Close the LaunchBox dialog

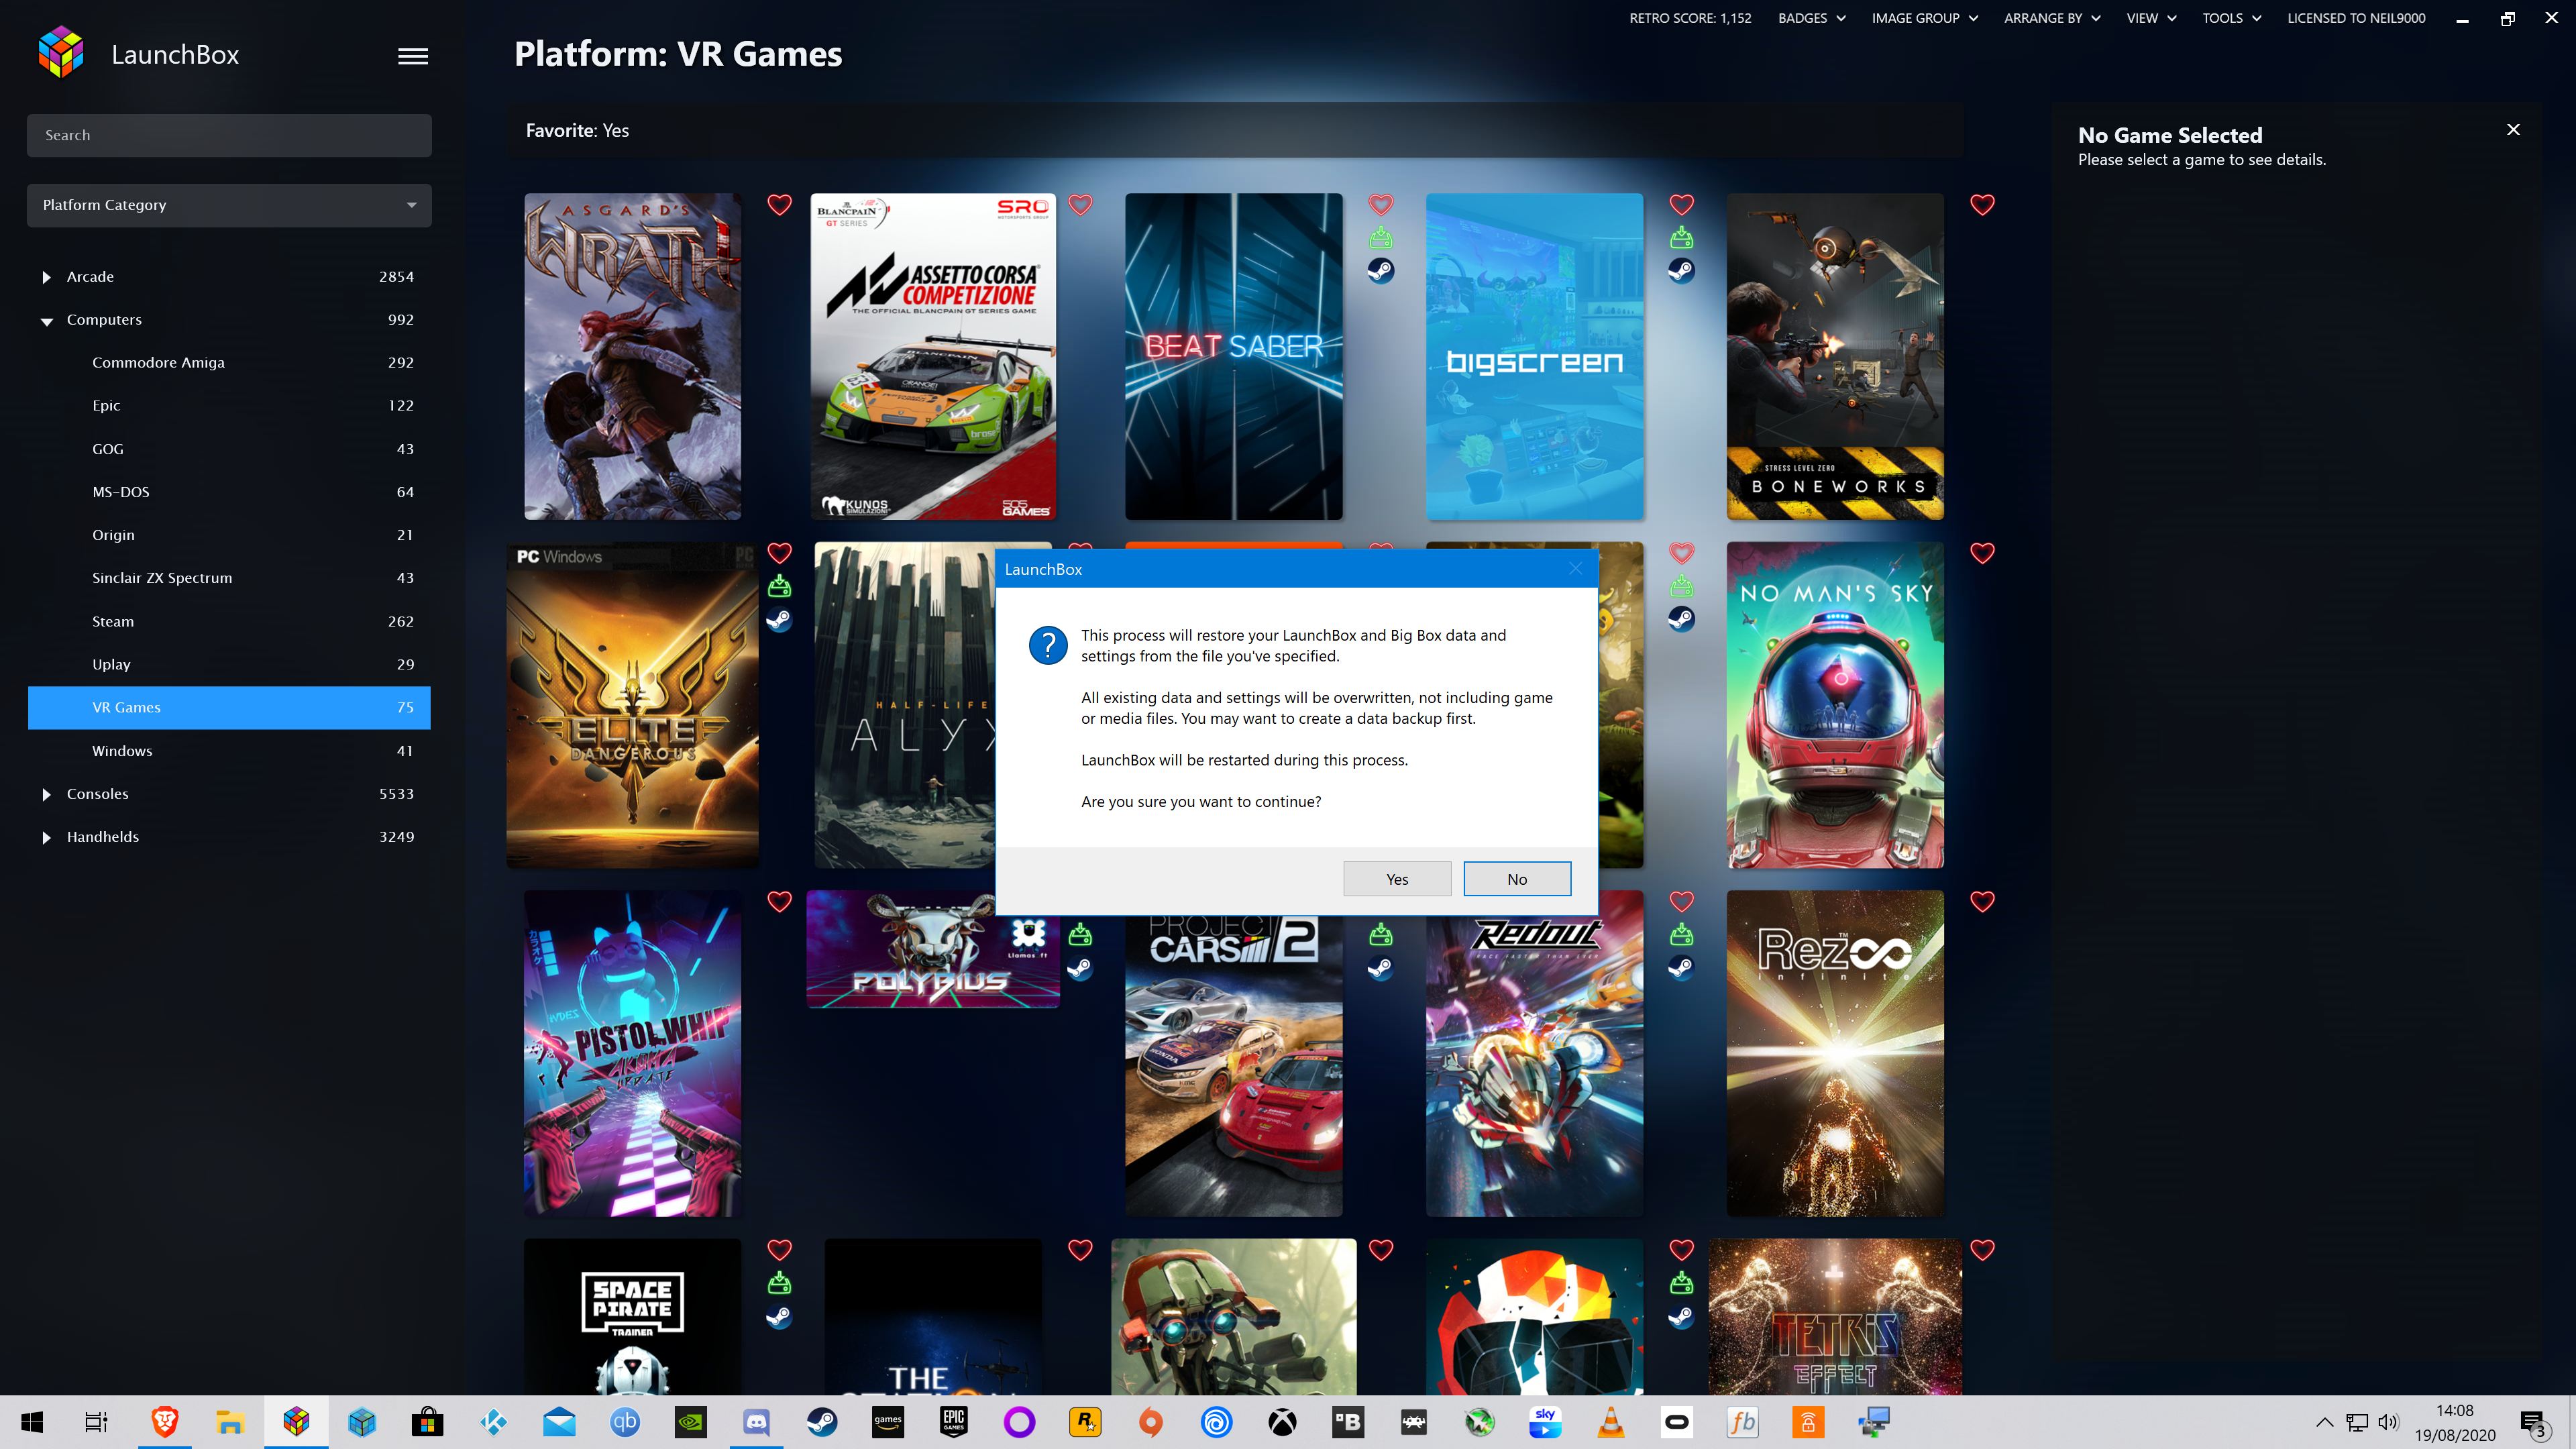click(1575, 569)
